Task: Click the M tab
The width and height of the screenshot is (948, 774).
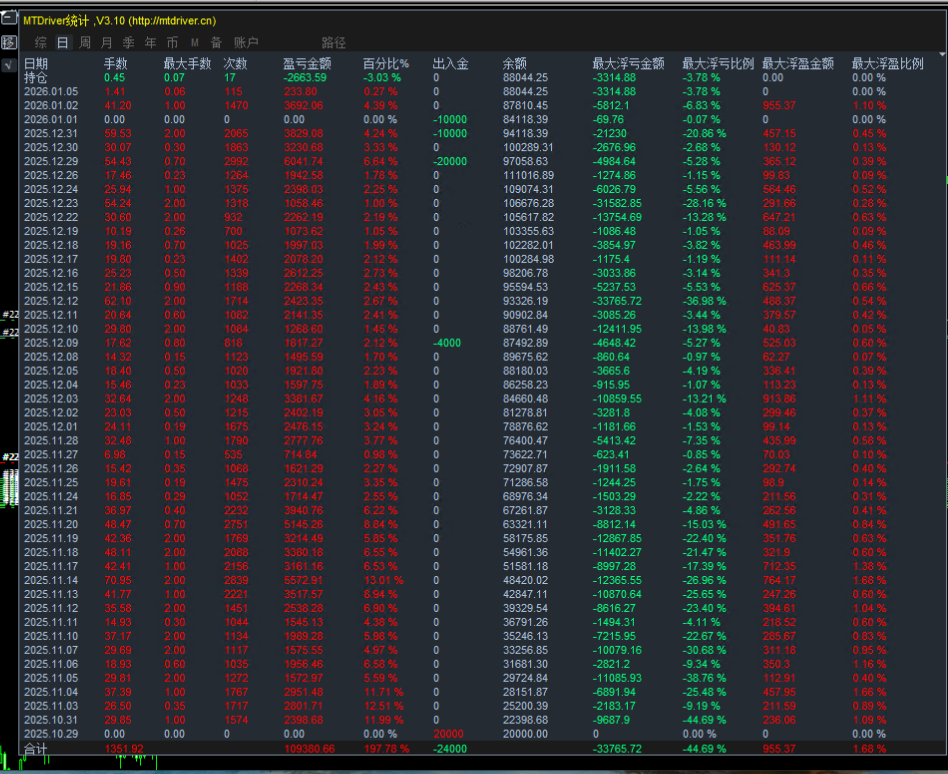Action: (x=195, y=43)
